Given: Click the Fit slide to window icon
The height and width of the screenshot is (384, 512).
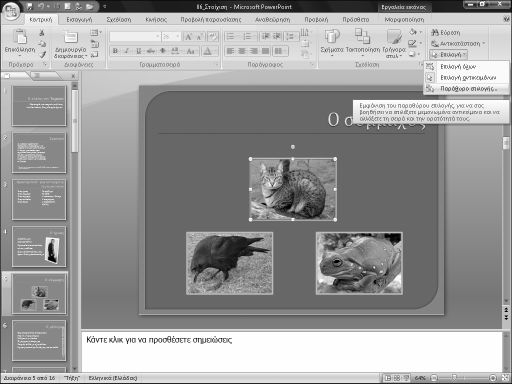Looking at the screenshot, I should click(505, 378).
